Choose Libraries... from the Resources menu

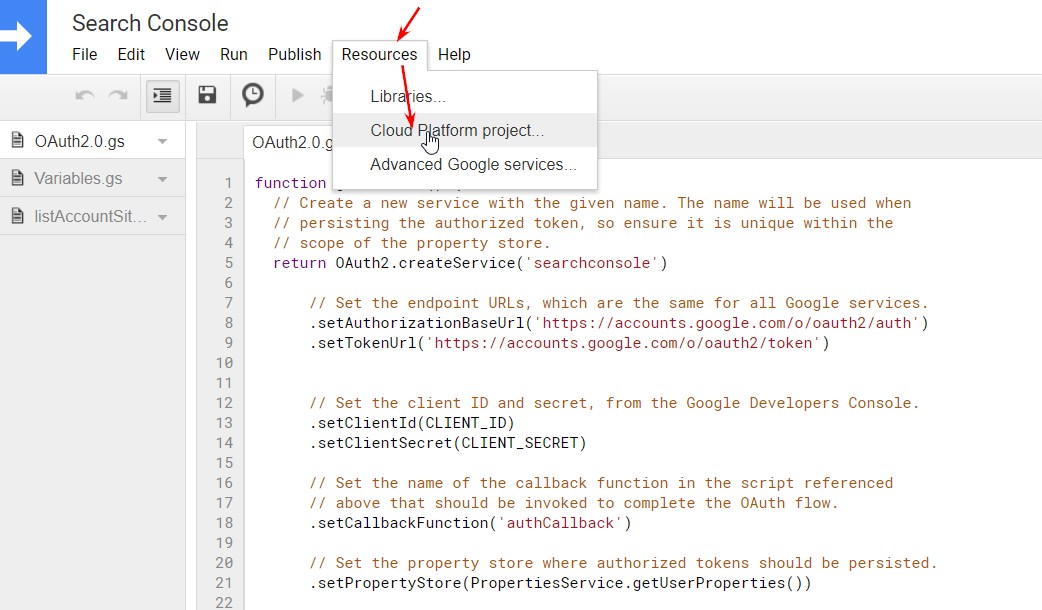tap(465, 96)
